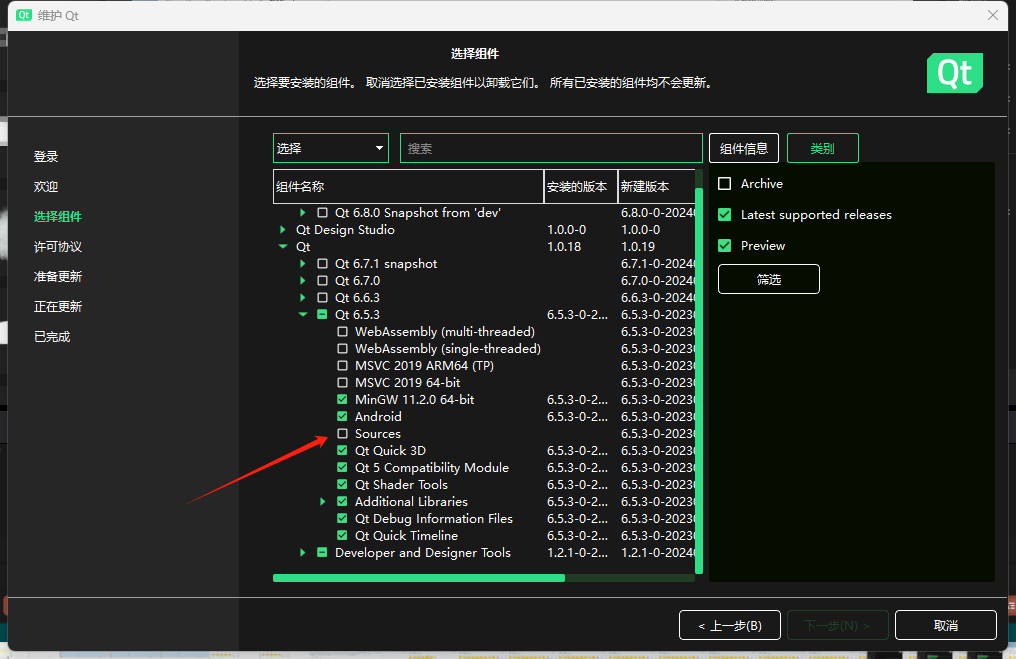1016x659 pixels.
Task: Check MSVC 2019 ARM64 (TP) checkbox
Action: click(x=342, y=365)
